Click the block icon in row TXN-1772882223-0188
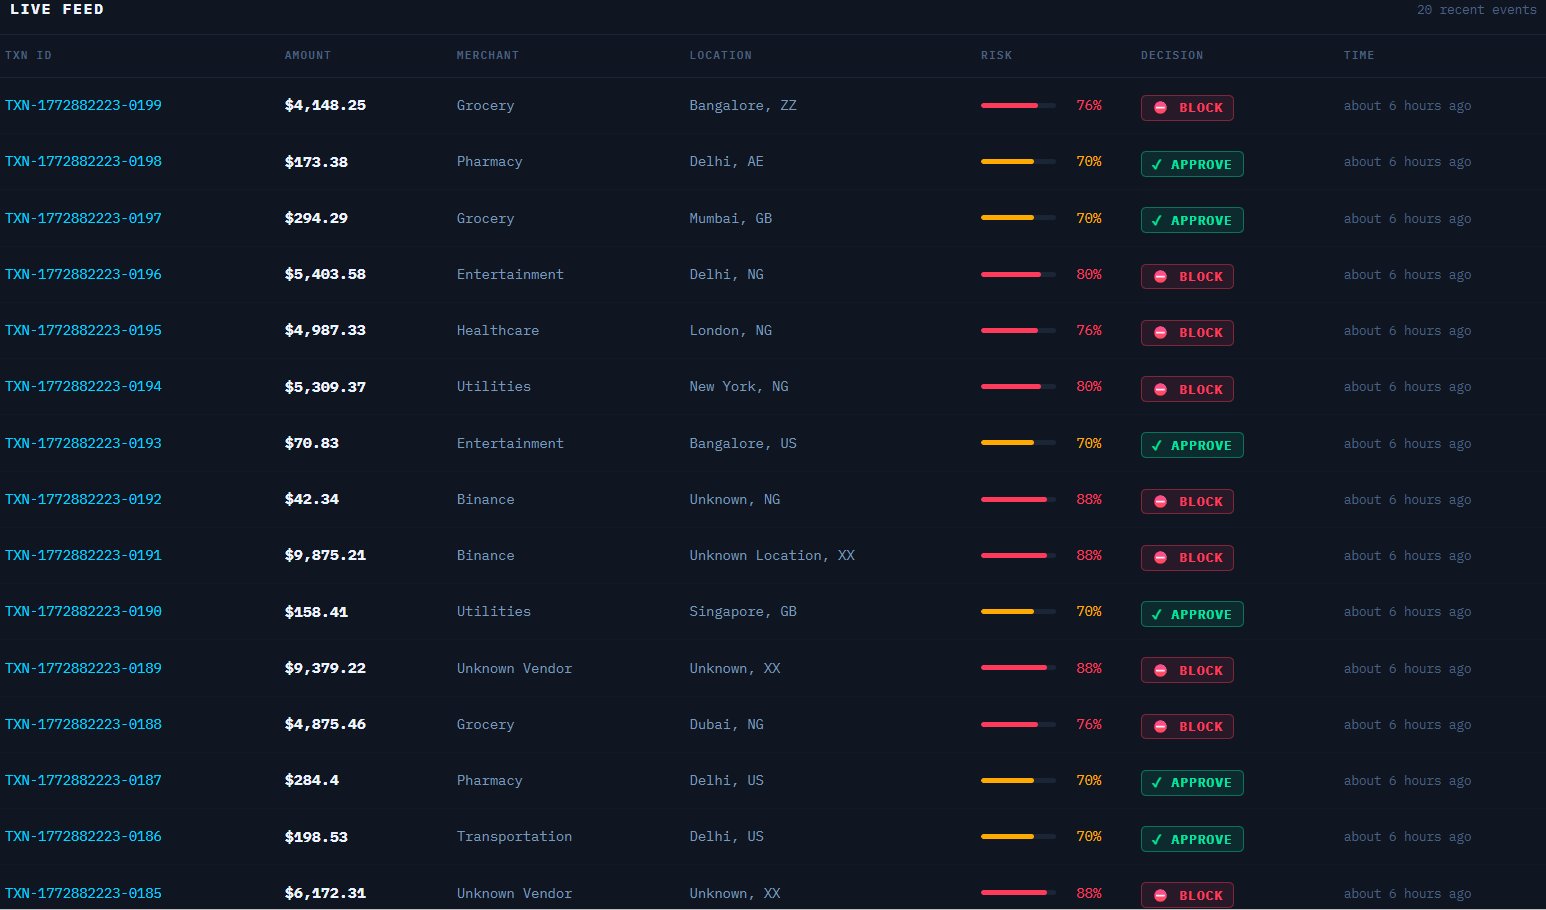The image size is (1546, 910). (x=1160, y=727)
